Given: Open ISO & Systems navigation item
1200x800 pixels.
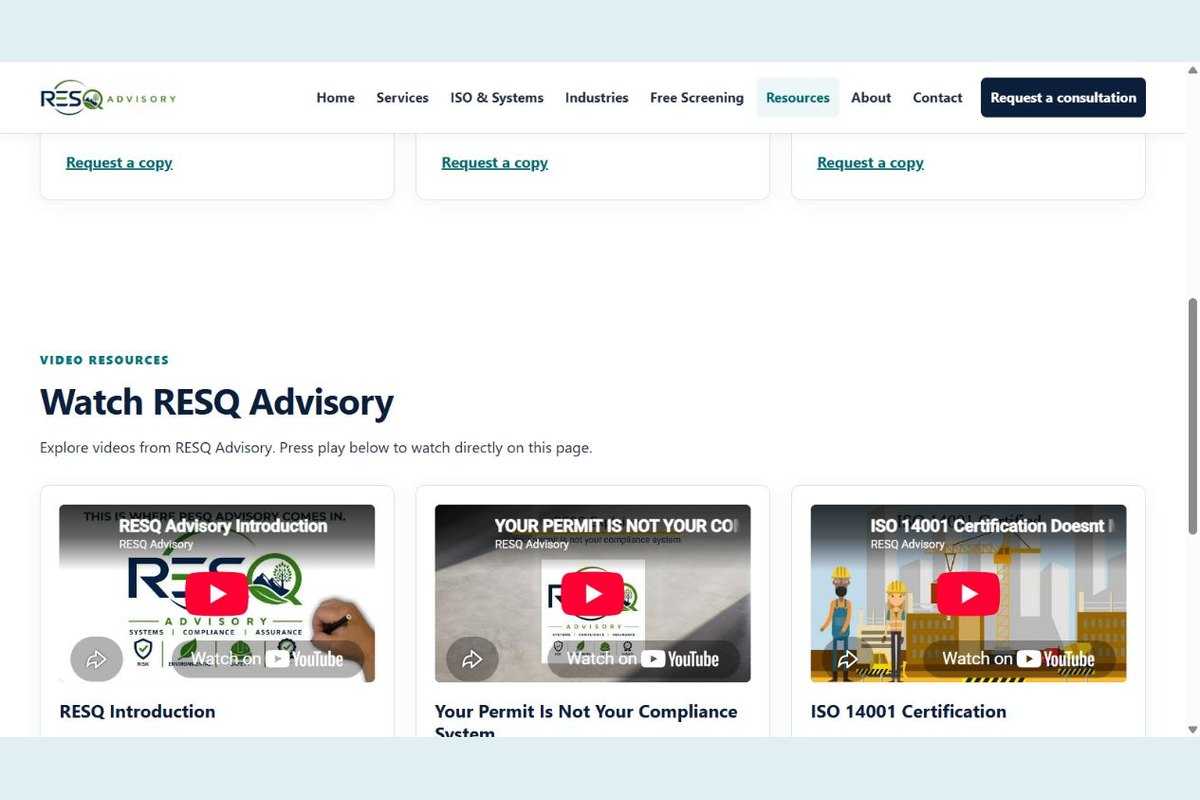Looking at the screenshot, I should click(x=497, y=98).
